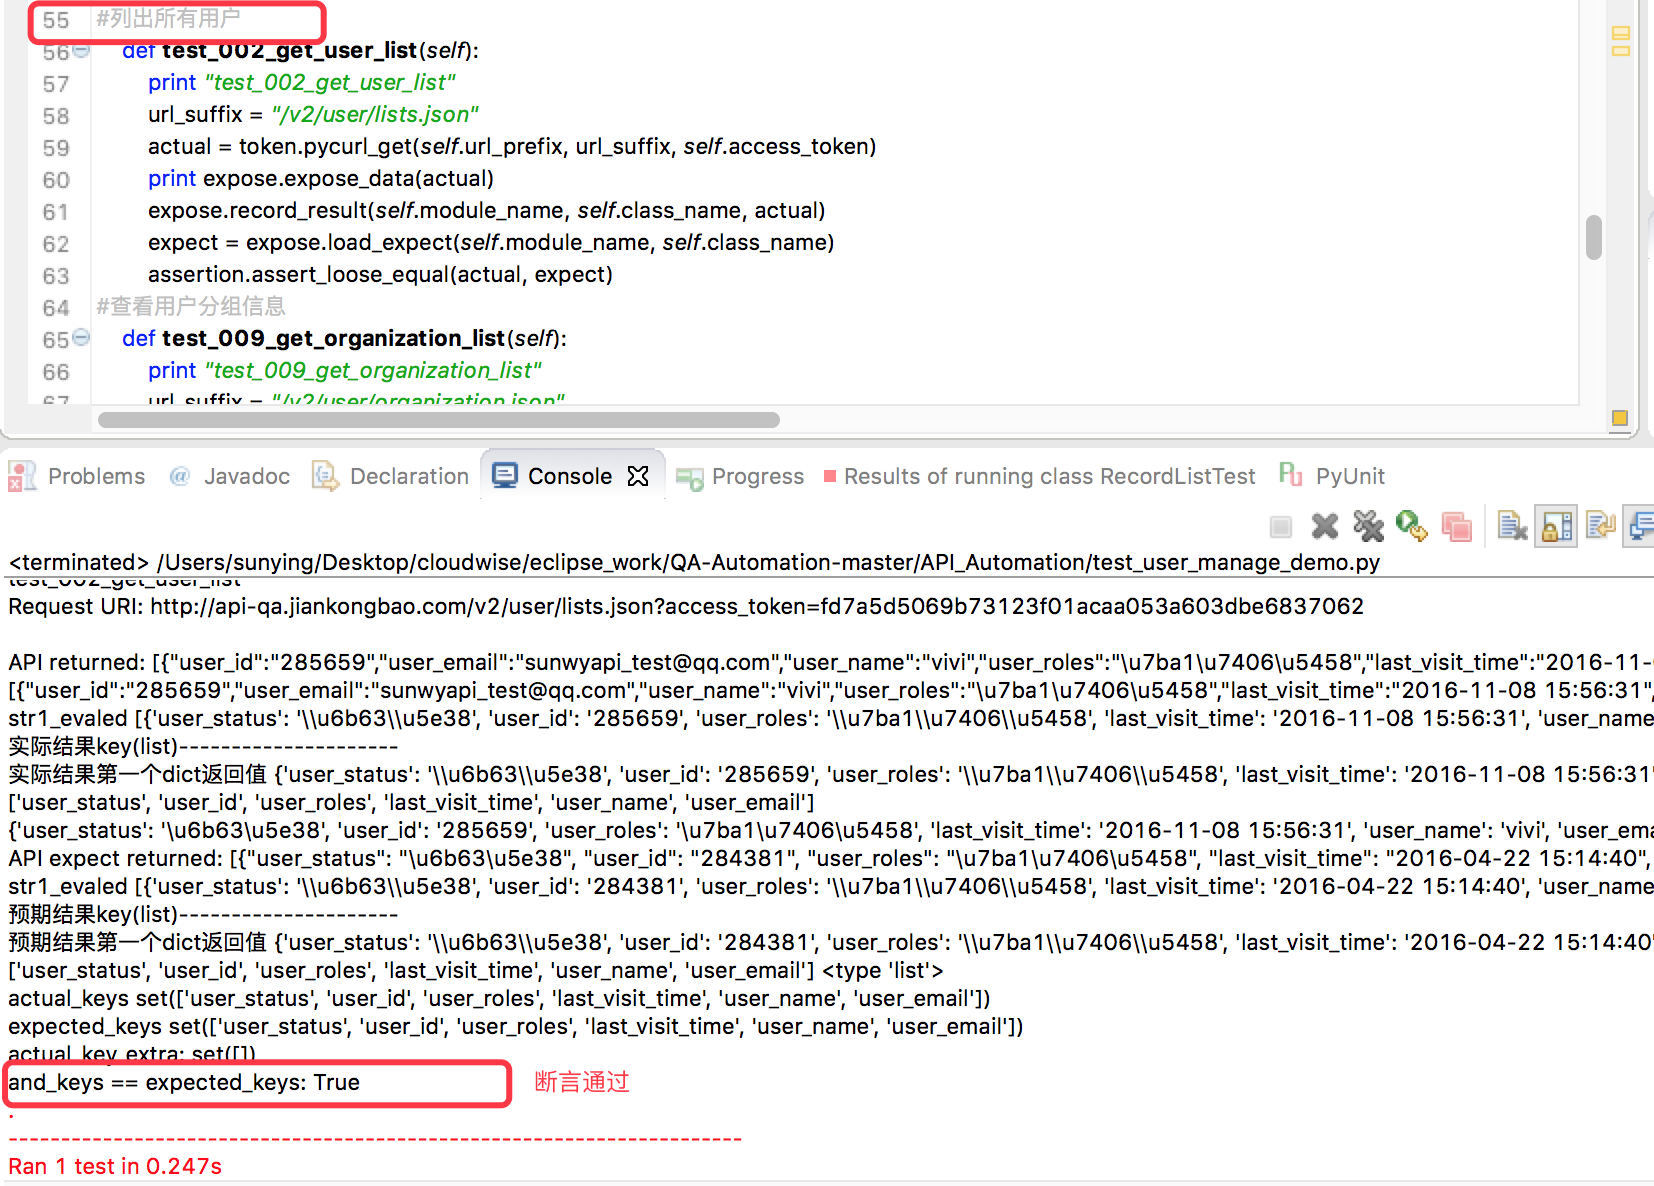The image size is (1654, 1186).
Task: Collapse the test_009_get_organization_list function fold
Action: tap(81, 338)
